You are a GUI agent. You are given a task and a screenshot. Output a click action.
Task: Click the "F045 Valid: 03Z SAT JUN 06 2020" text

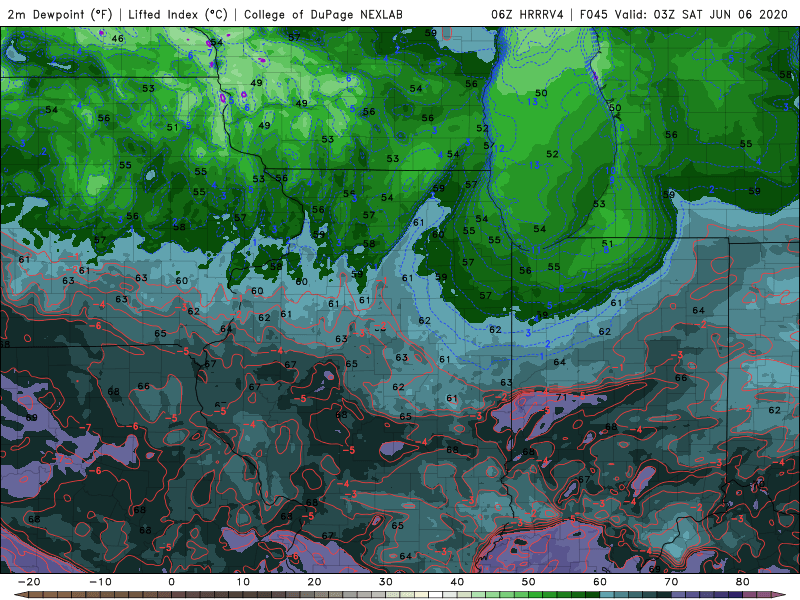(x=684, y=14)
